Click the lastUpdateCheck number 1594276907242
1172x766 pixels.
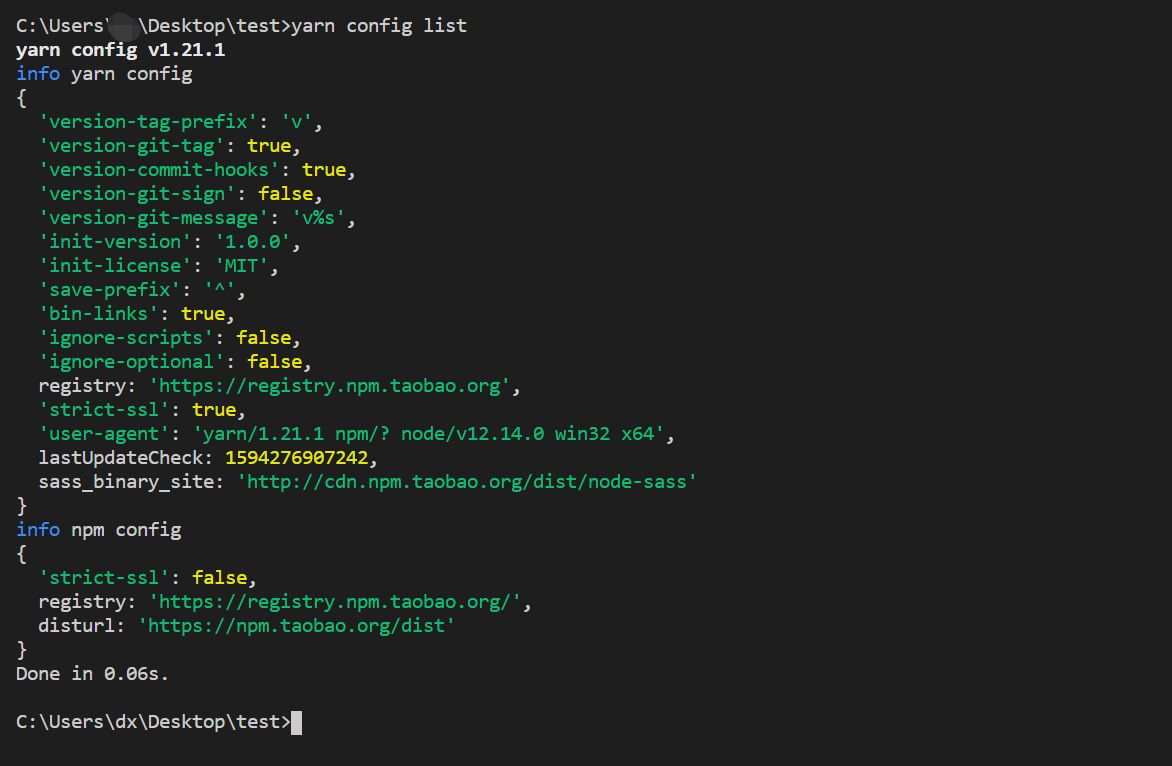(297, 458)
